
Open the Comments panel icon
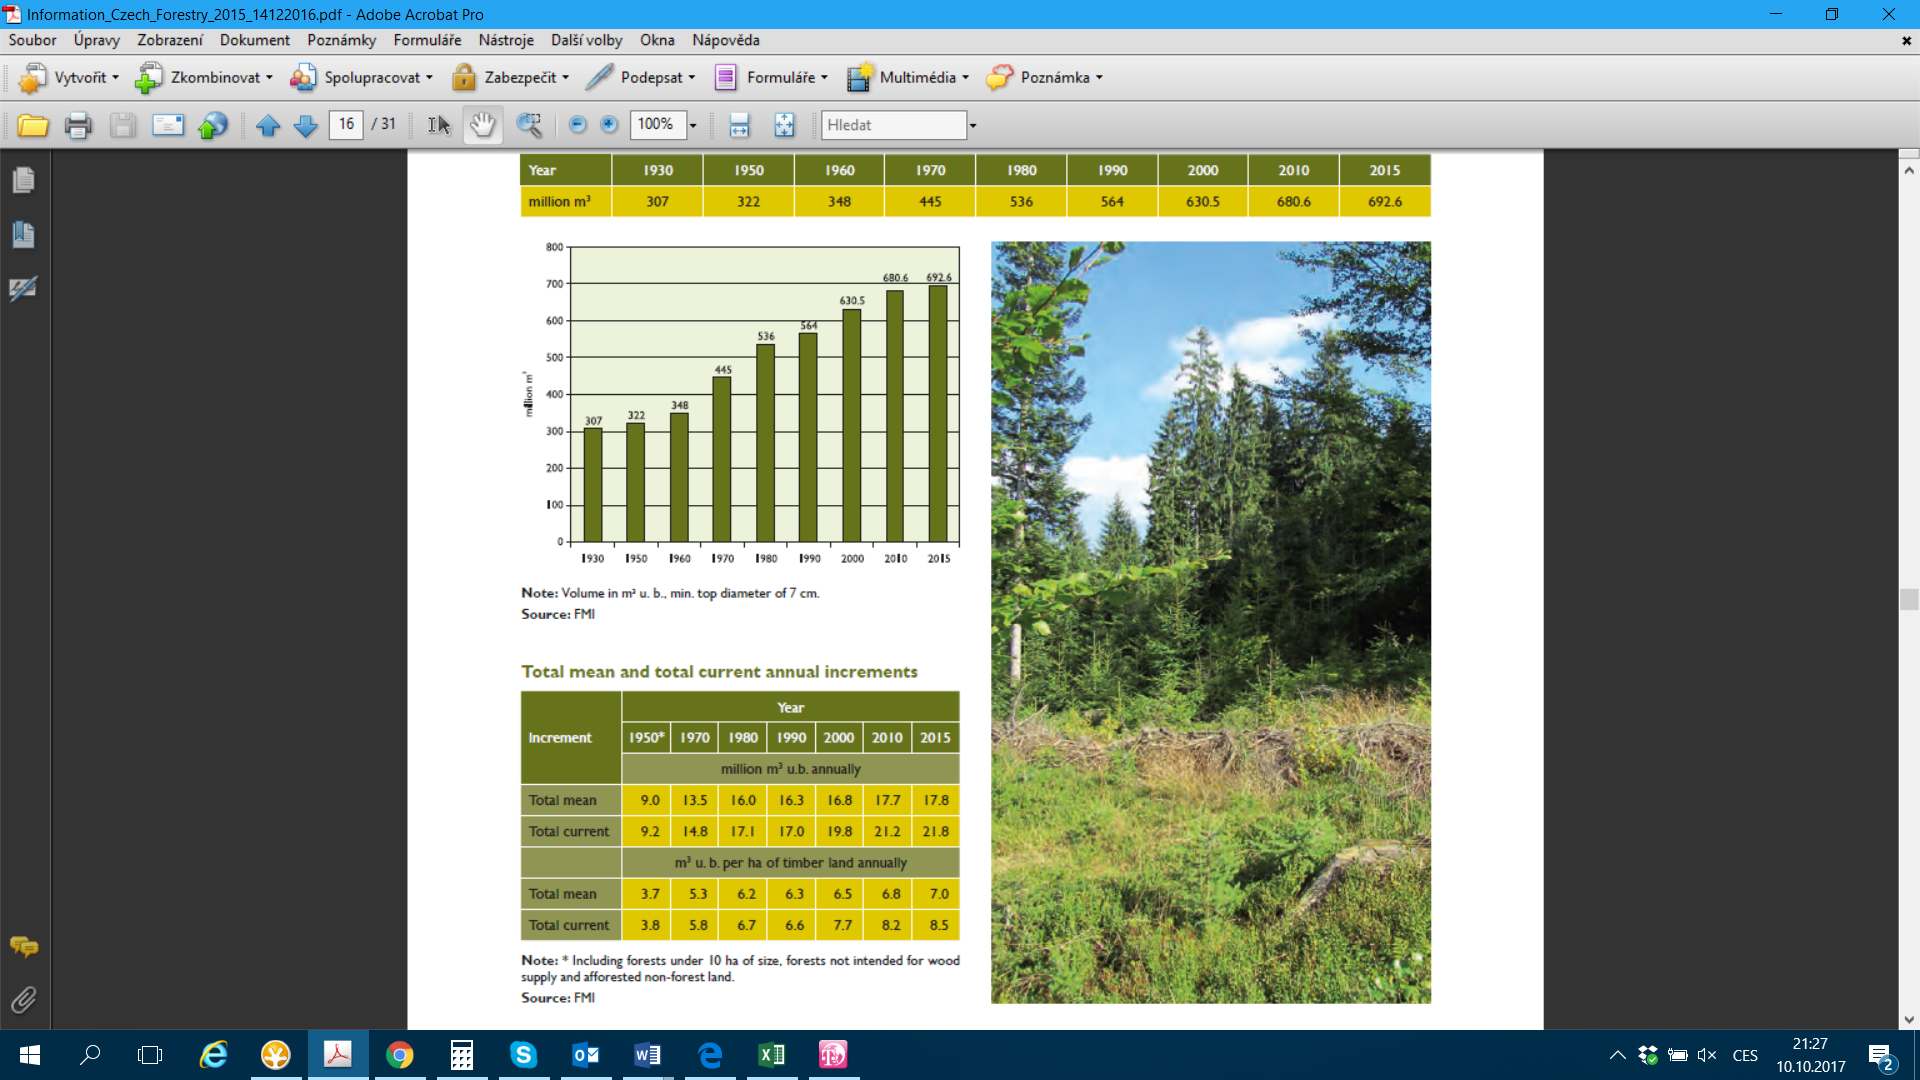(x=24, y=946)
